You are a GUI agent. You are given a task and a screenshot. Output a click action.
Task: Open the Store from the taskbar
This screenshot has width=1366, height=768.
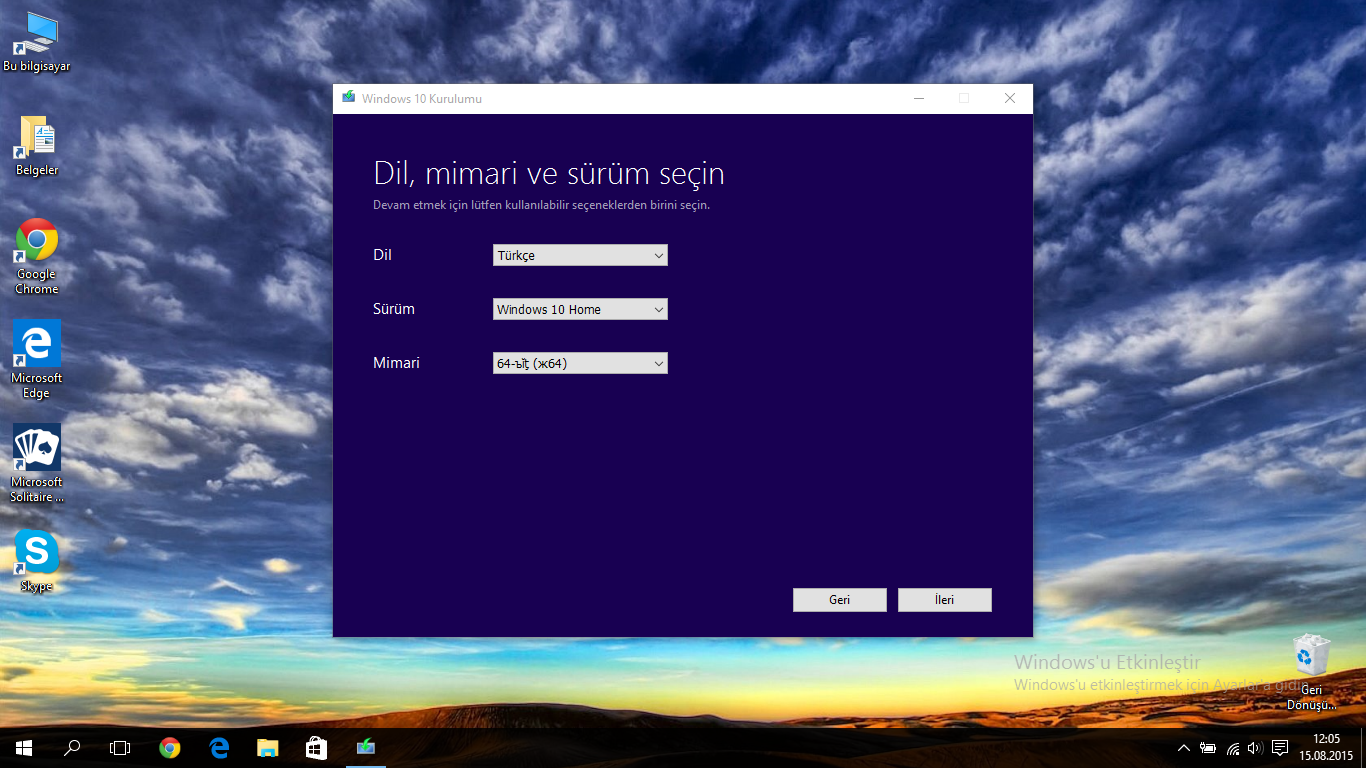click(x=316, y=747)
